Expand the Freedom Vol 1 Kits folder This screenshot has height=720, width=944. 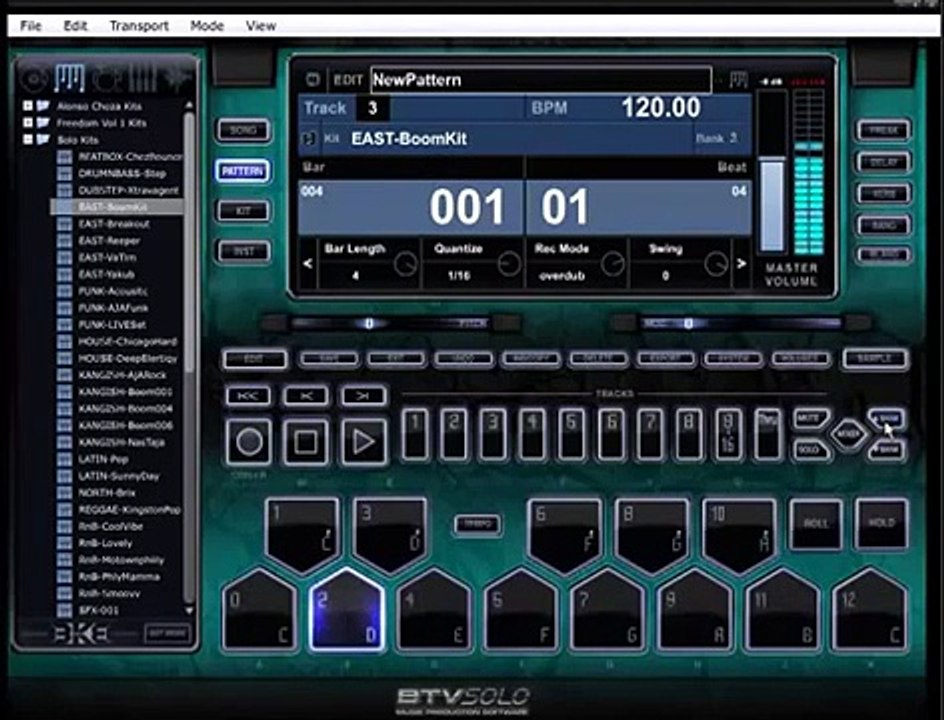[28, 123]
